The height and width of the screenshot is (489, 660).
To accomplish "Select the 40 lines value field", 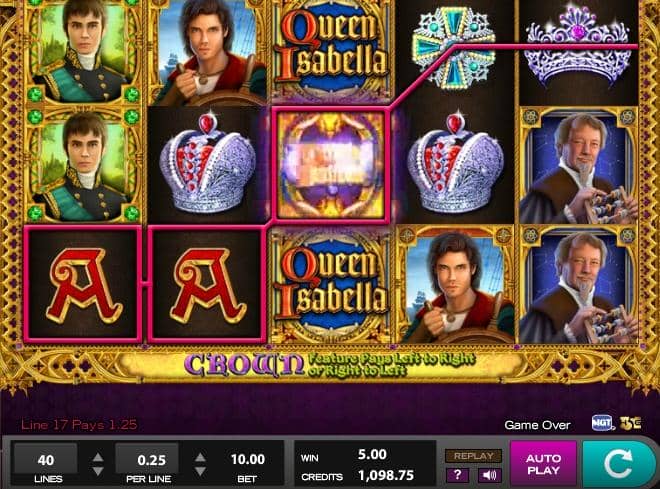I will tap(45, 459).
